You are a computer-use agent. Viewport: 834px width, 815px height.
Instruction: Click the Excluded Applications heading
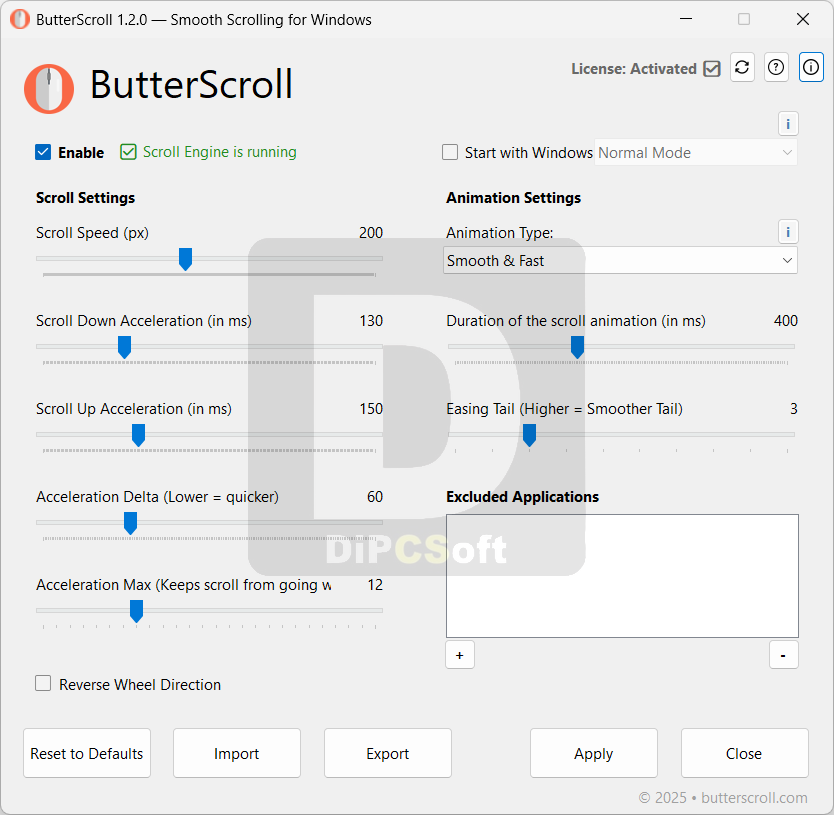(522, 496)
